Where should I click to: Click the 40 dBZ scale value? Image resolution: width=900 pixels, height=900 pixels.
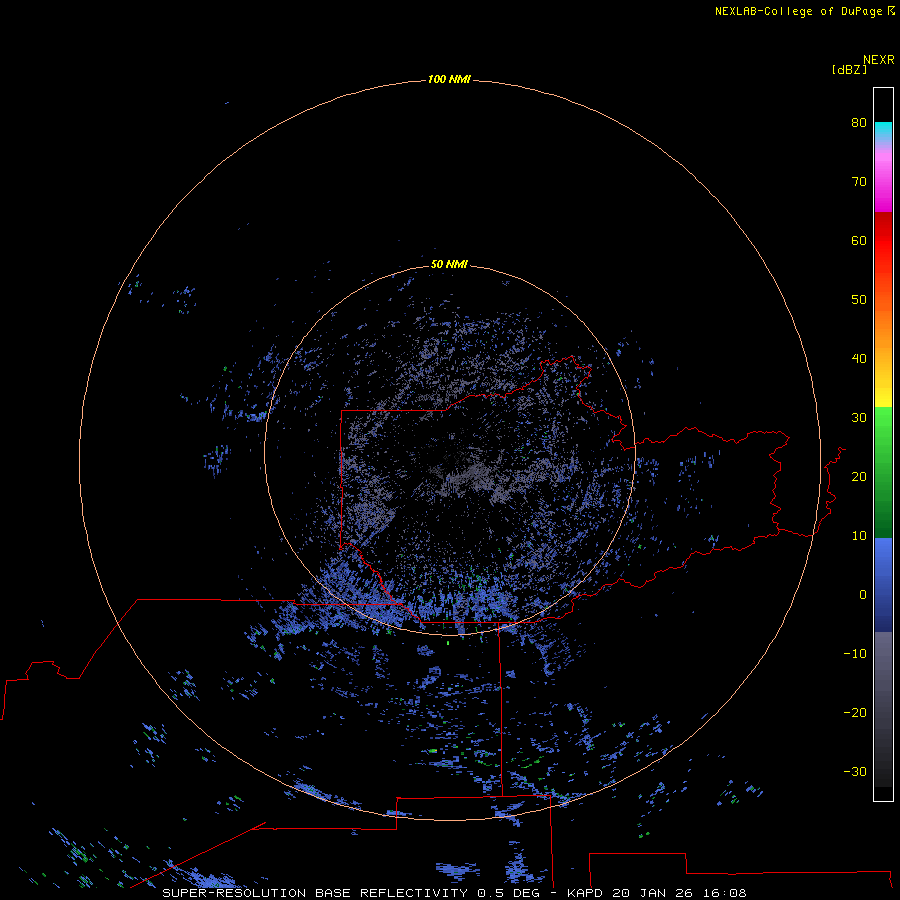[x=859, y=359]
